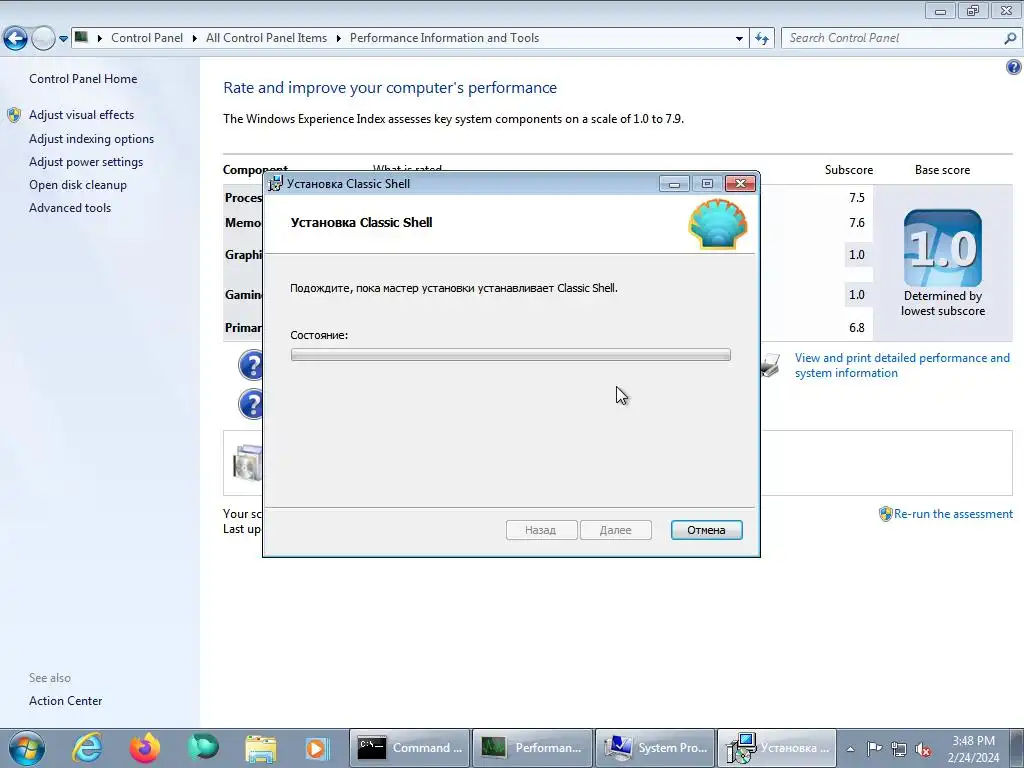Select All Control Panel Items breadcrumb
This screenshot has height=768, width=1024.
click(266, 38)
